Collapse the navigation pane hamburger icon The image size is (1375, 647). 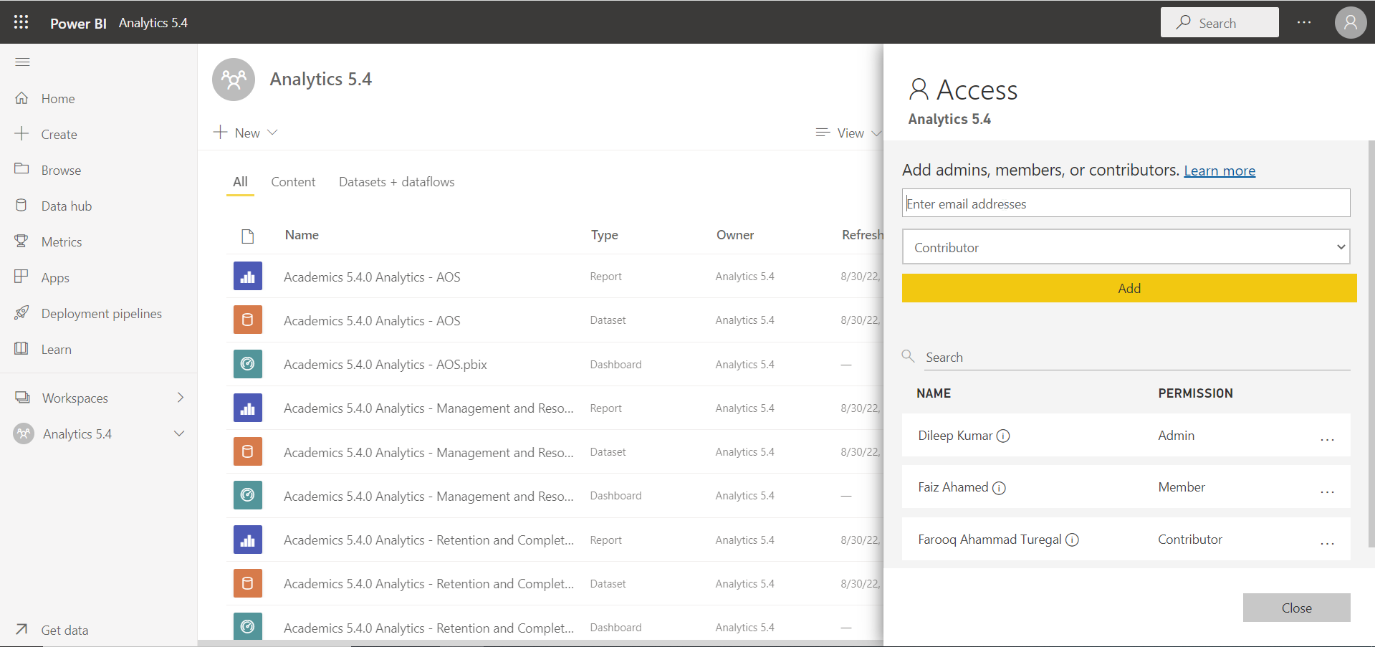click(22, 62)
